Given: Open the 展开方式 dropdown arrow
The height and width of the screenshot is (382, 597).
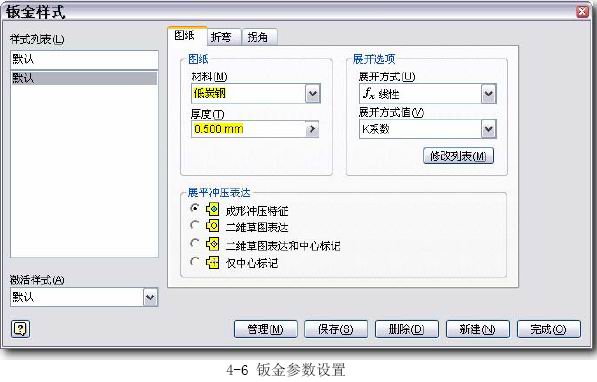Looking at the screenshot, I should pos(488,94).
